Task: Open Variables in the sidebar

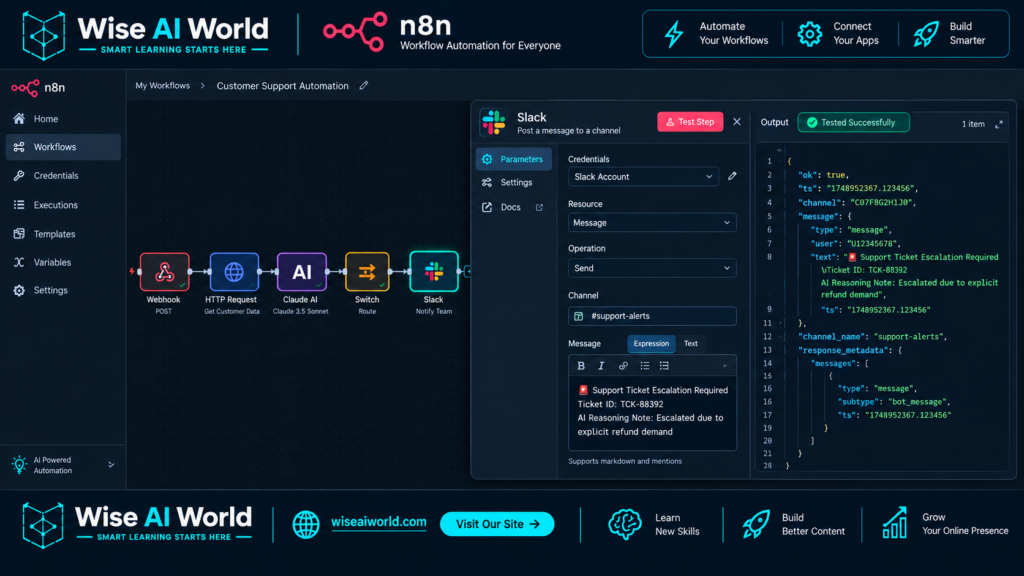Action: coord(63,263)
